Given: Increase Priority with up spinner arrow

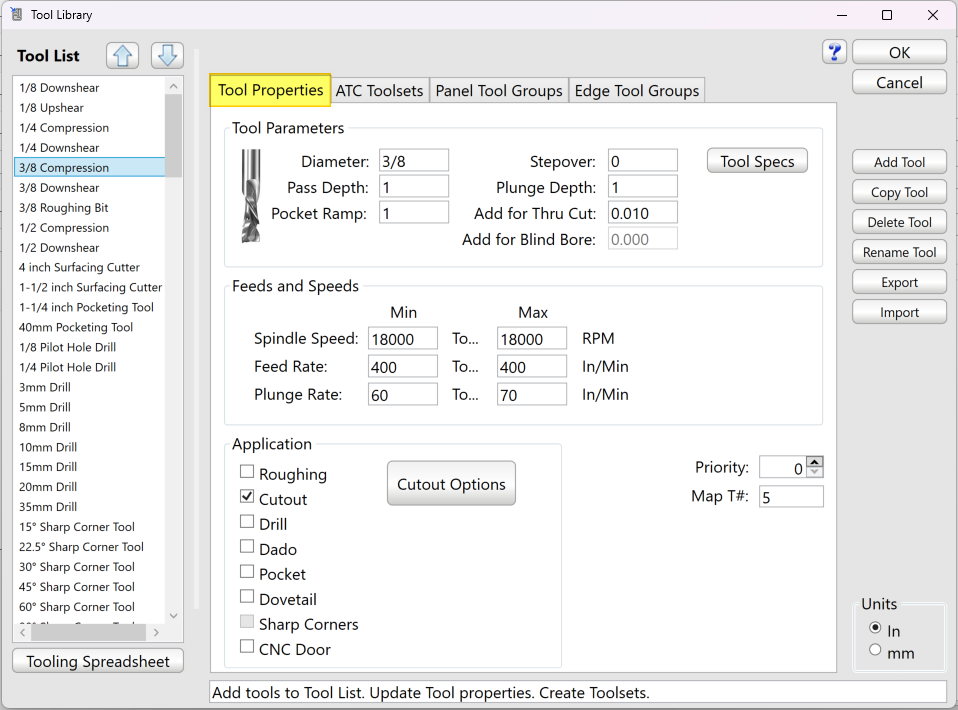Looking at the screenshot, I should (x=814, y=462).
